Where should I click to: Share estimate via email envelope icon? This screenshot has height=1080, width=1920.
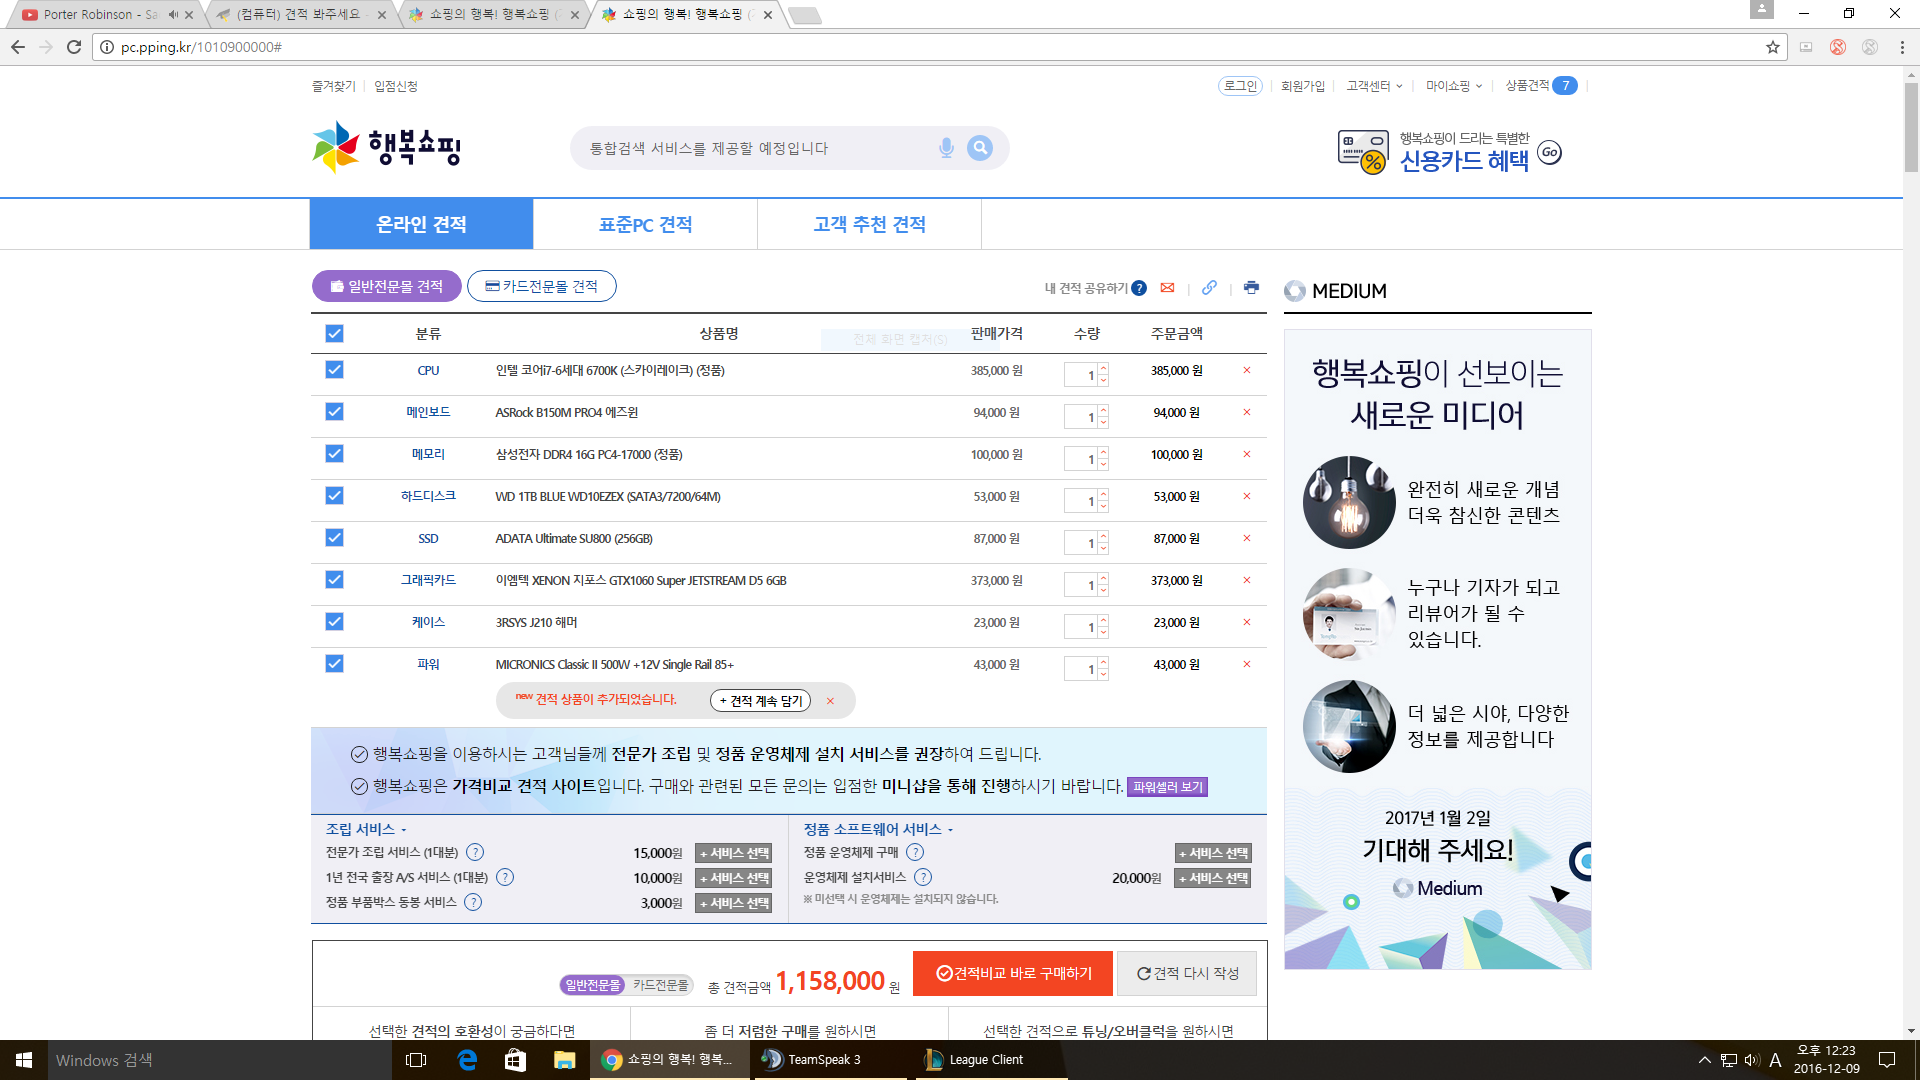(1167, 288)
